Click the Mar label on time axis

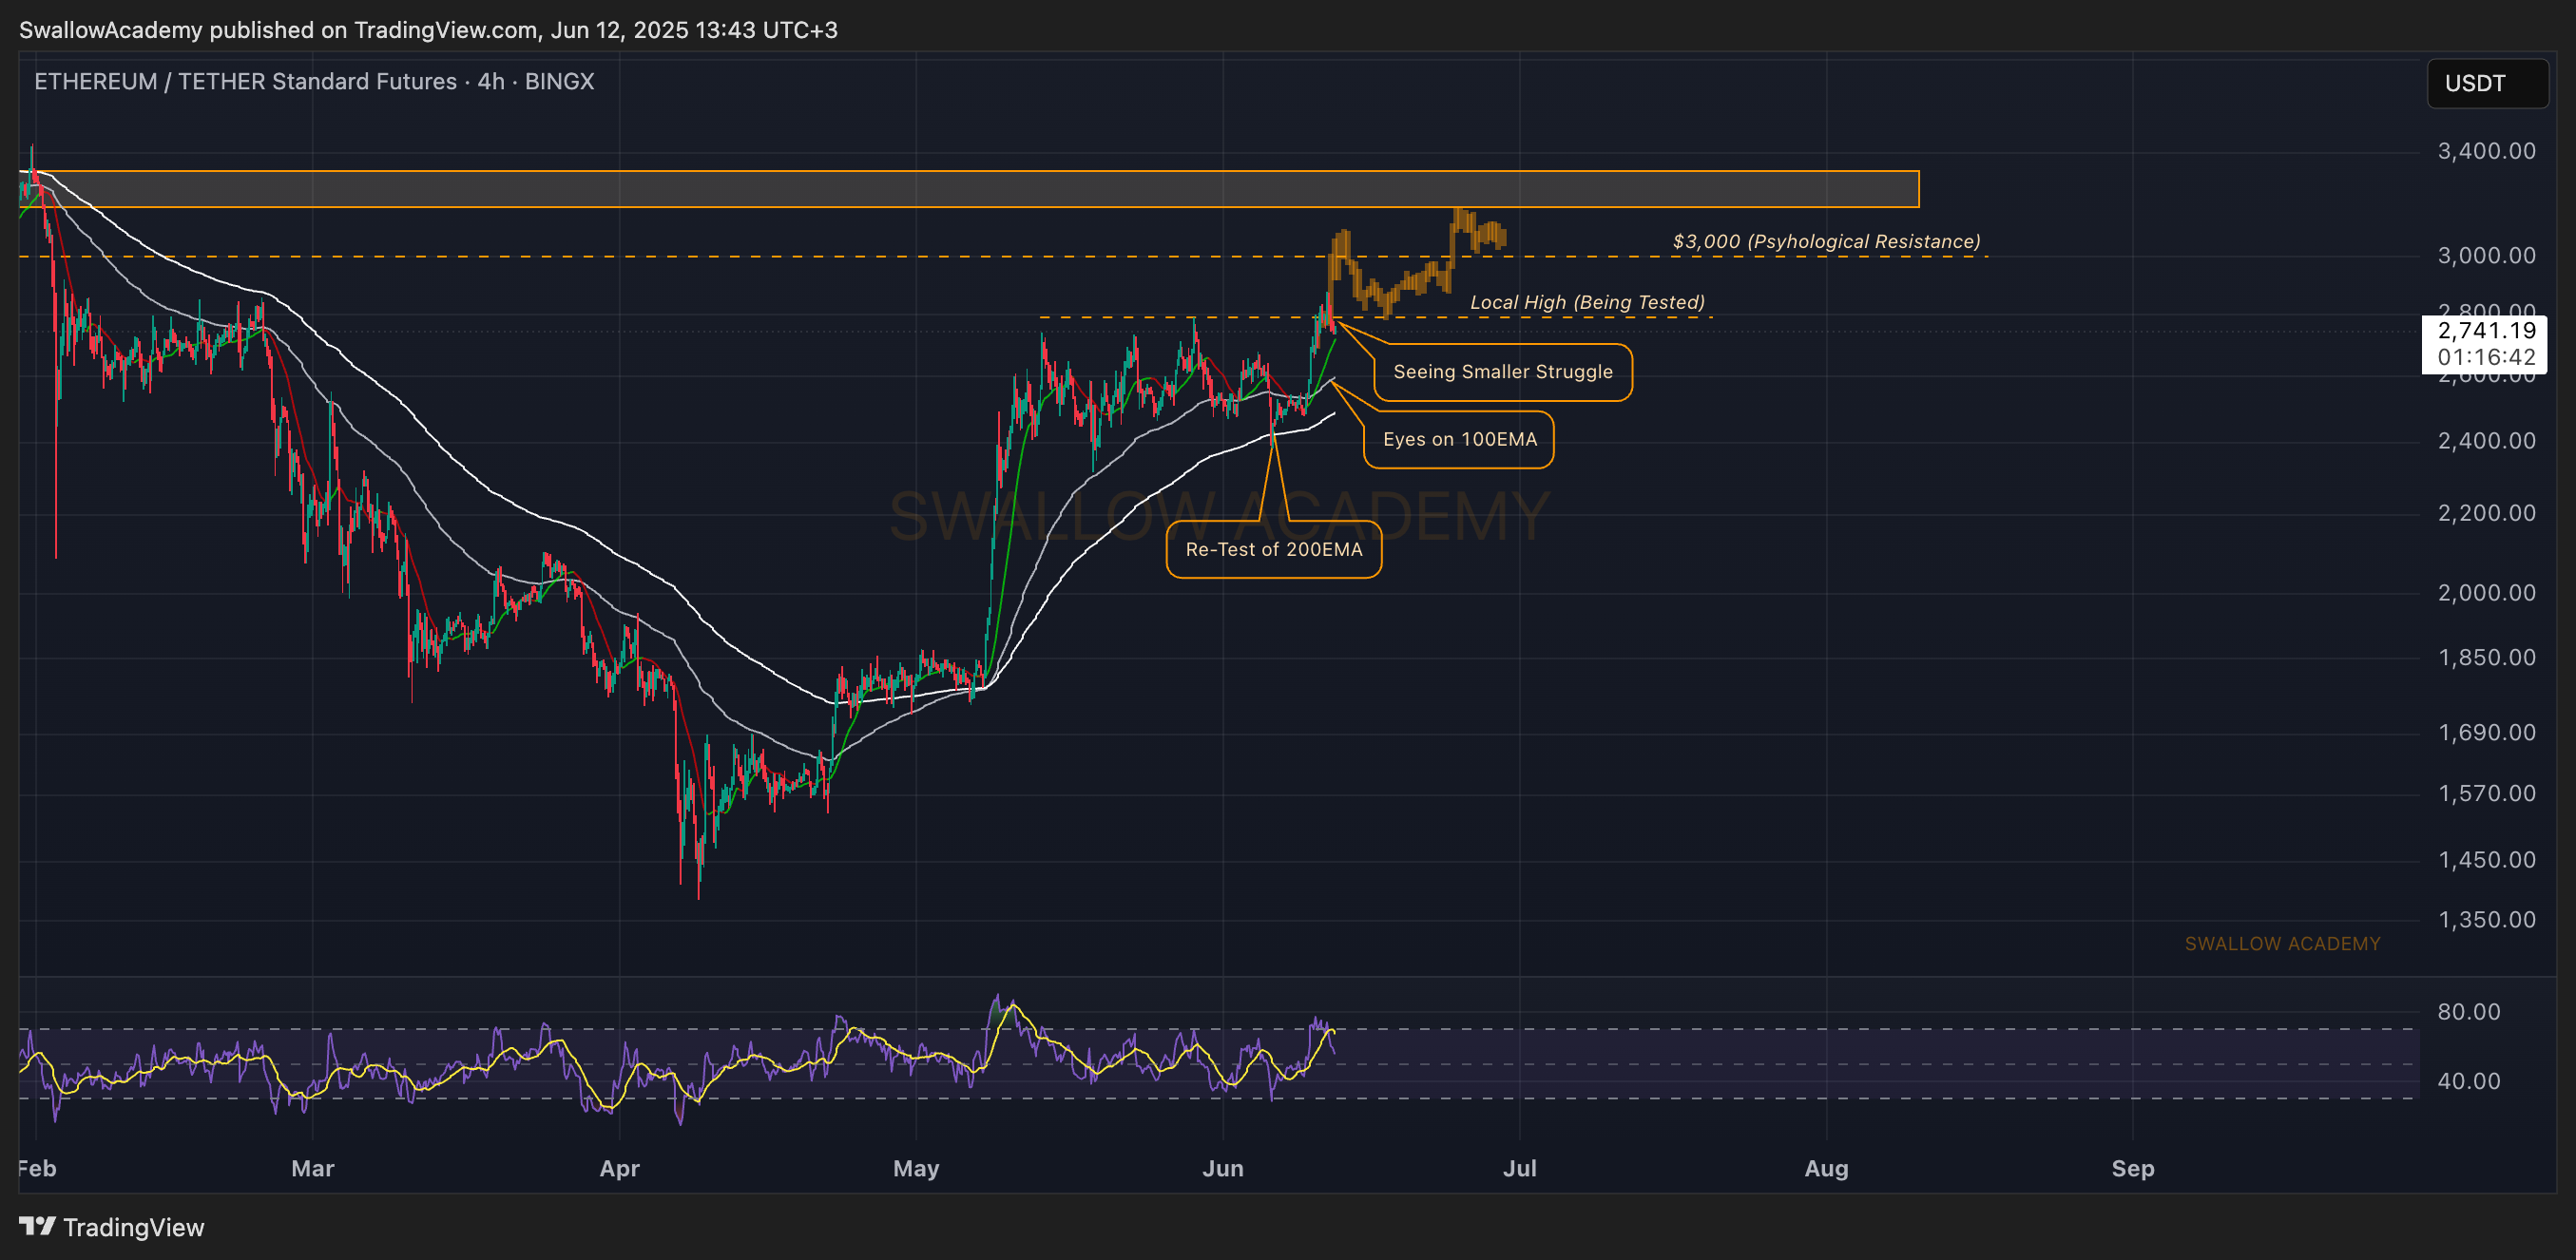coord(312,1168)
